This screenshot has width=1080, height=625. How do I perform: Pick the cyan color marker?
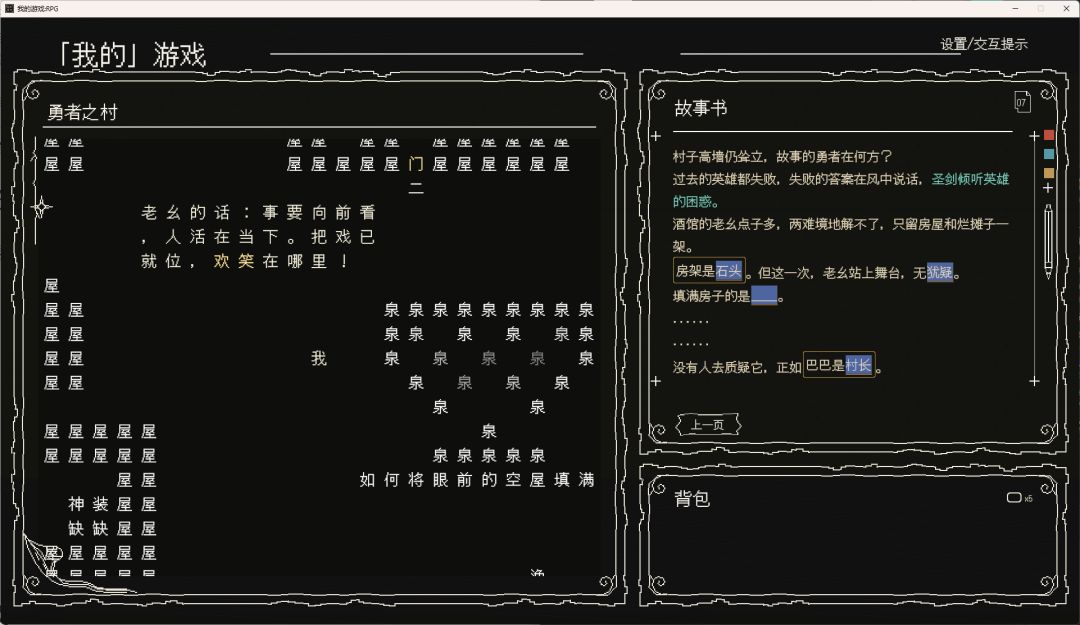click(1049, 154)
